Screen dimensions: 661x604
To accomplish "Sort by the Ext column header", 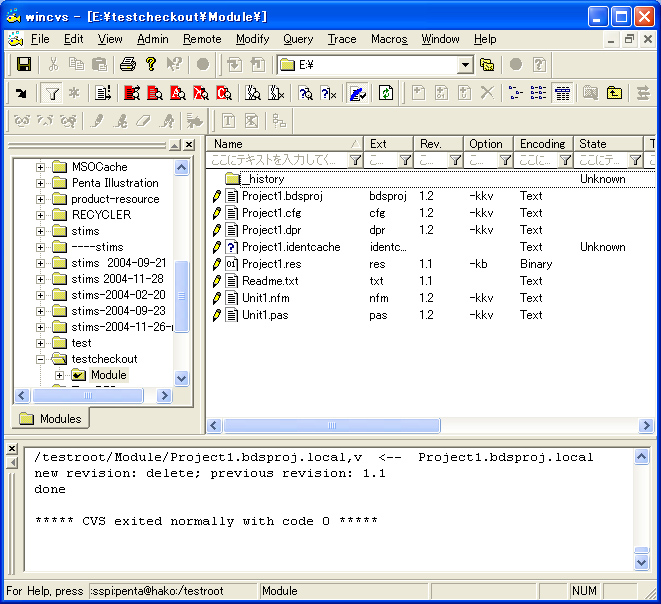I will pyautogui.click(x=388, y=144).
